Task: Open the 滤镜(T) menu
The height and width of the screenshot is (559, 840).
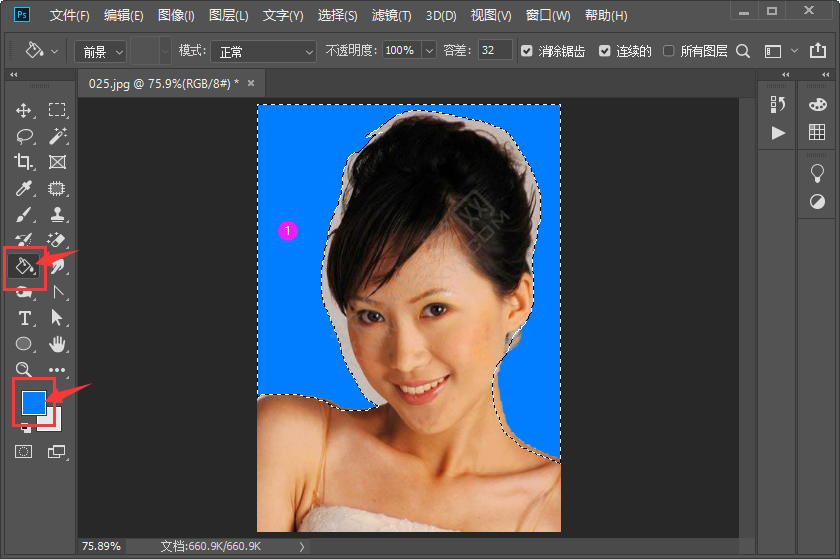Action: pyautogui.click(x=392, y=16)
